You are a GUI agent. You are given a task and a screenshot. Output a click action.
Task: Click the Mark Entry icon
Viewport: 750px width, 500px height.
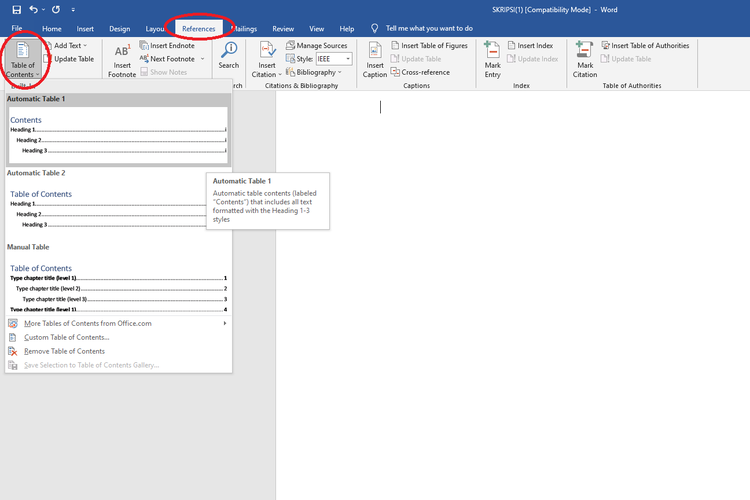492,52
